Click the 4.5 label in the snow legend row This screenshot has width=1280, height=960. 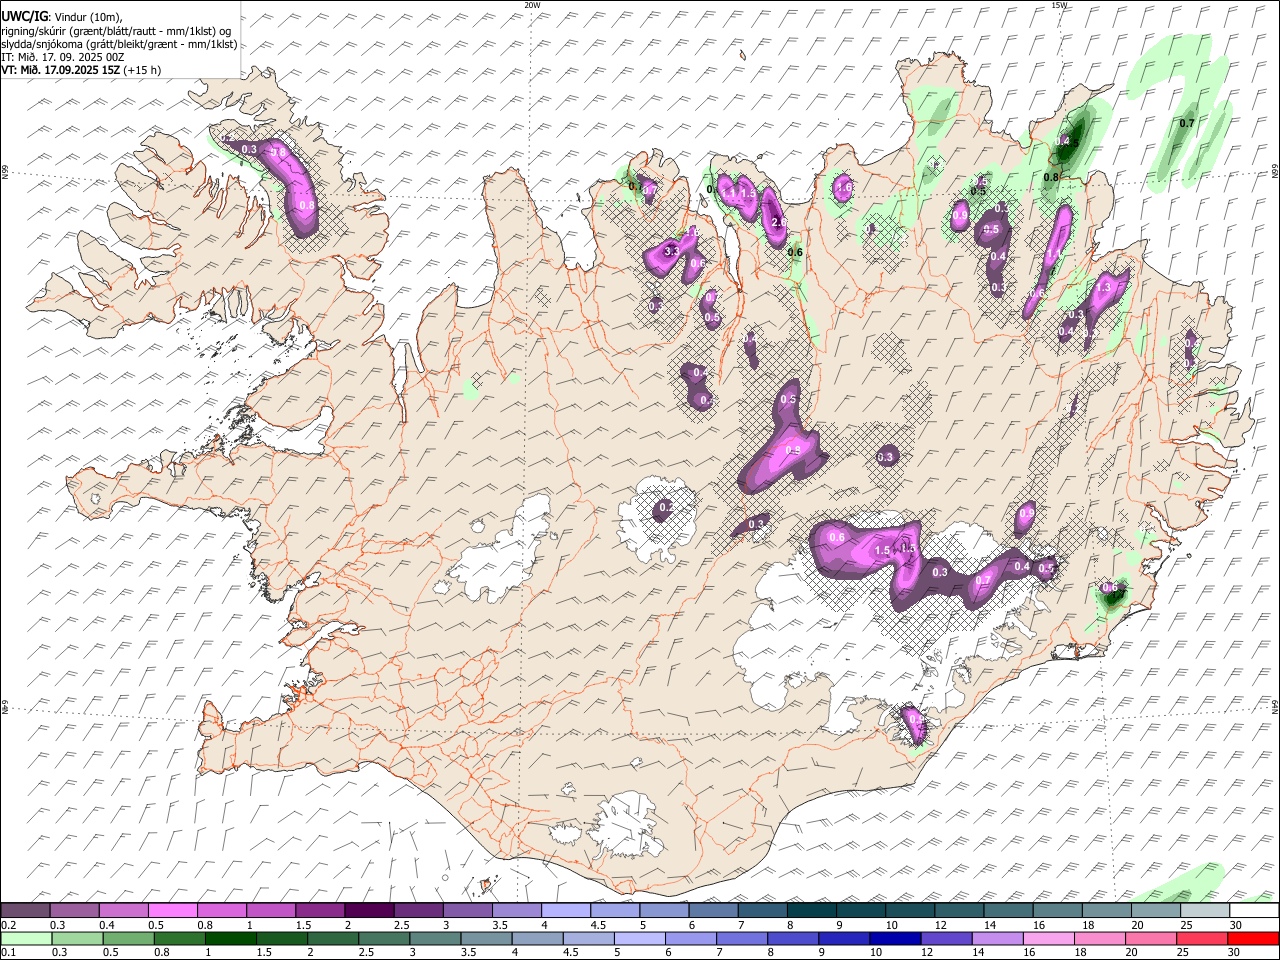coord(598,925)
